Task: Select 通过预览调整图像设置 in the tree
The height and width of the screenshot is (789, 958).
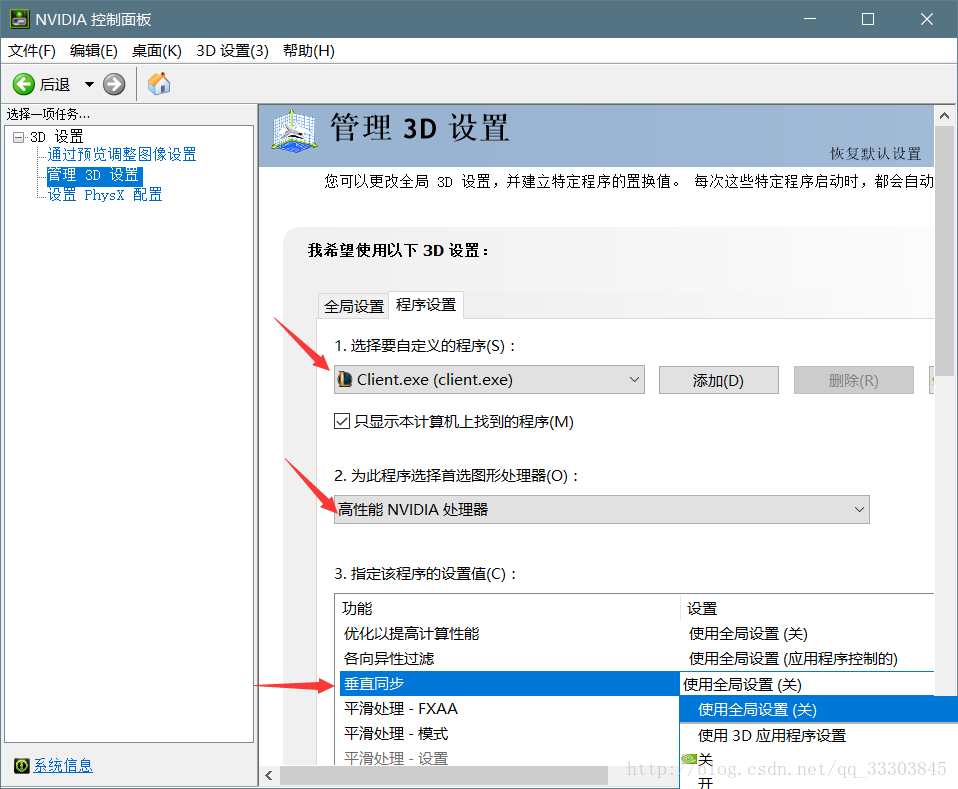Action: pos(122,154)
